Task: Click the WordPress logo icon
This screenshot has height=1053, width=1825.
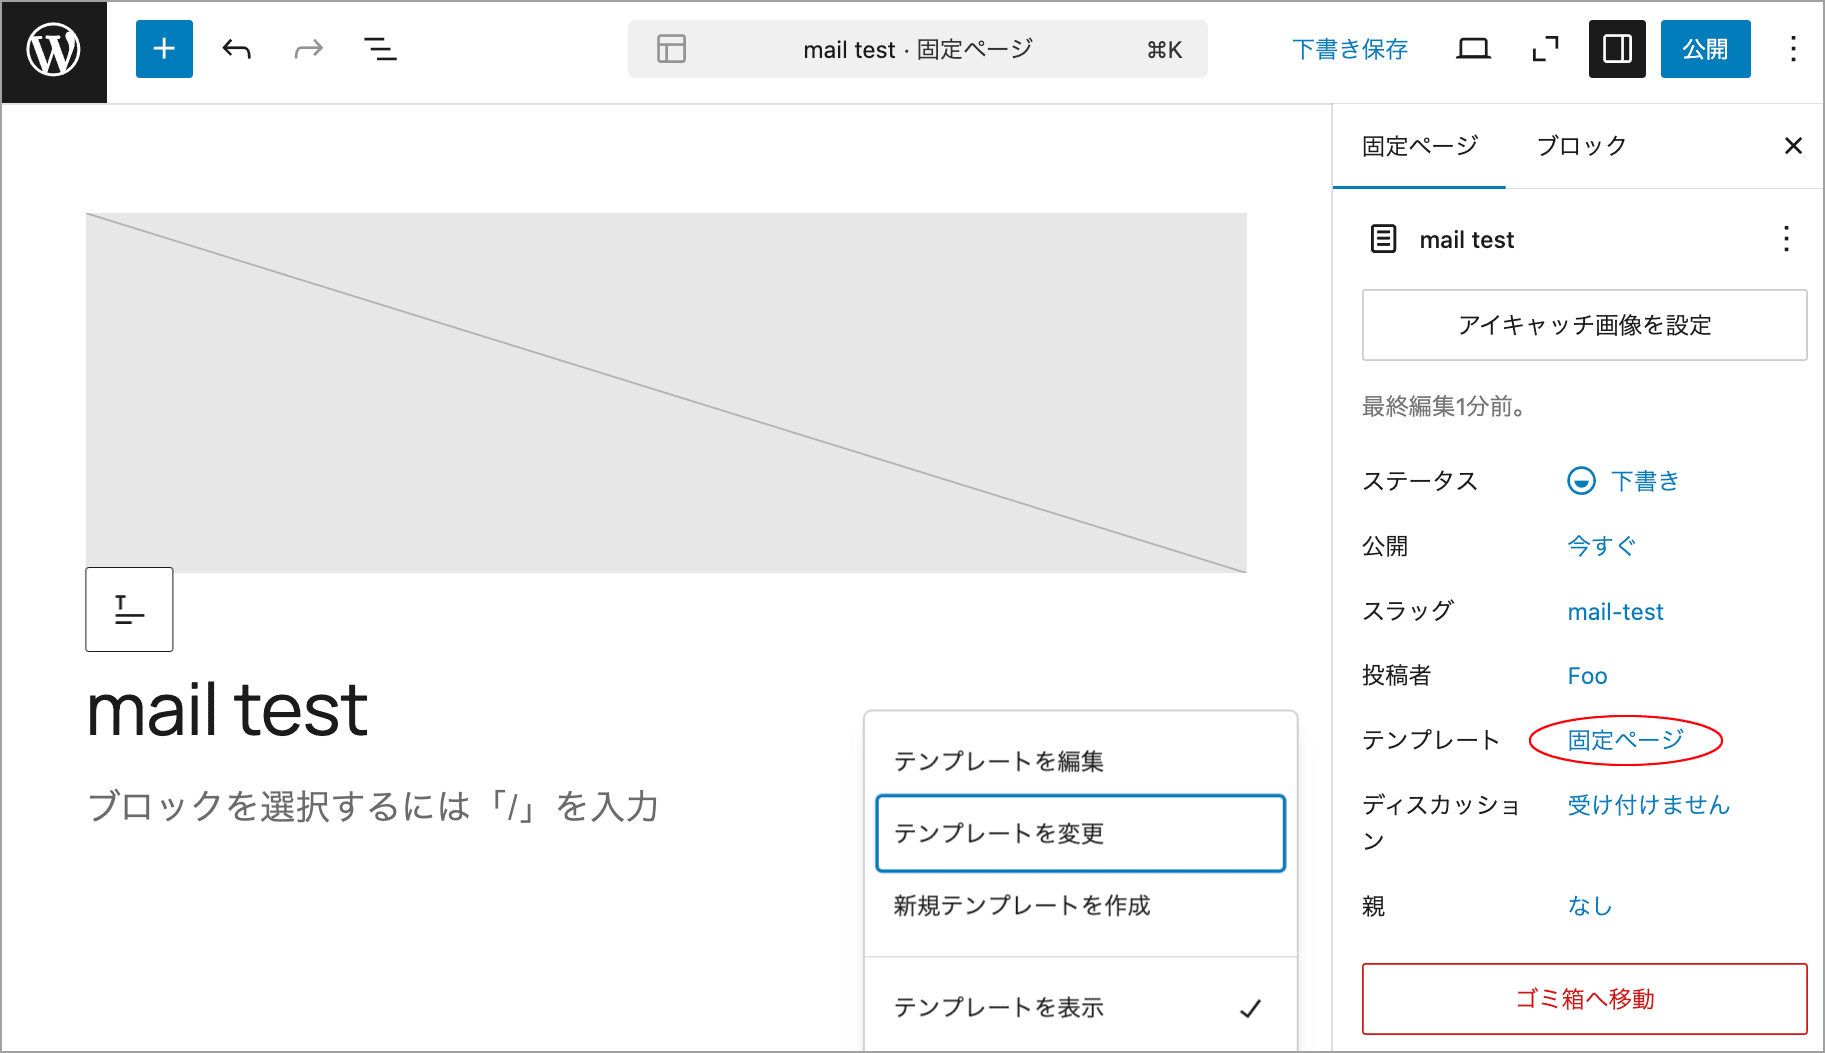Action: point(54,50)
